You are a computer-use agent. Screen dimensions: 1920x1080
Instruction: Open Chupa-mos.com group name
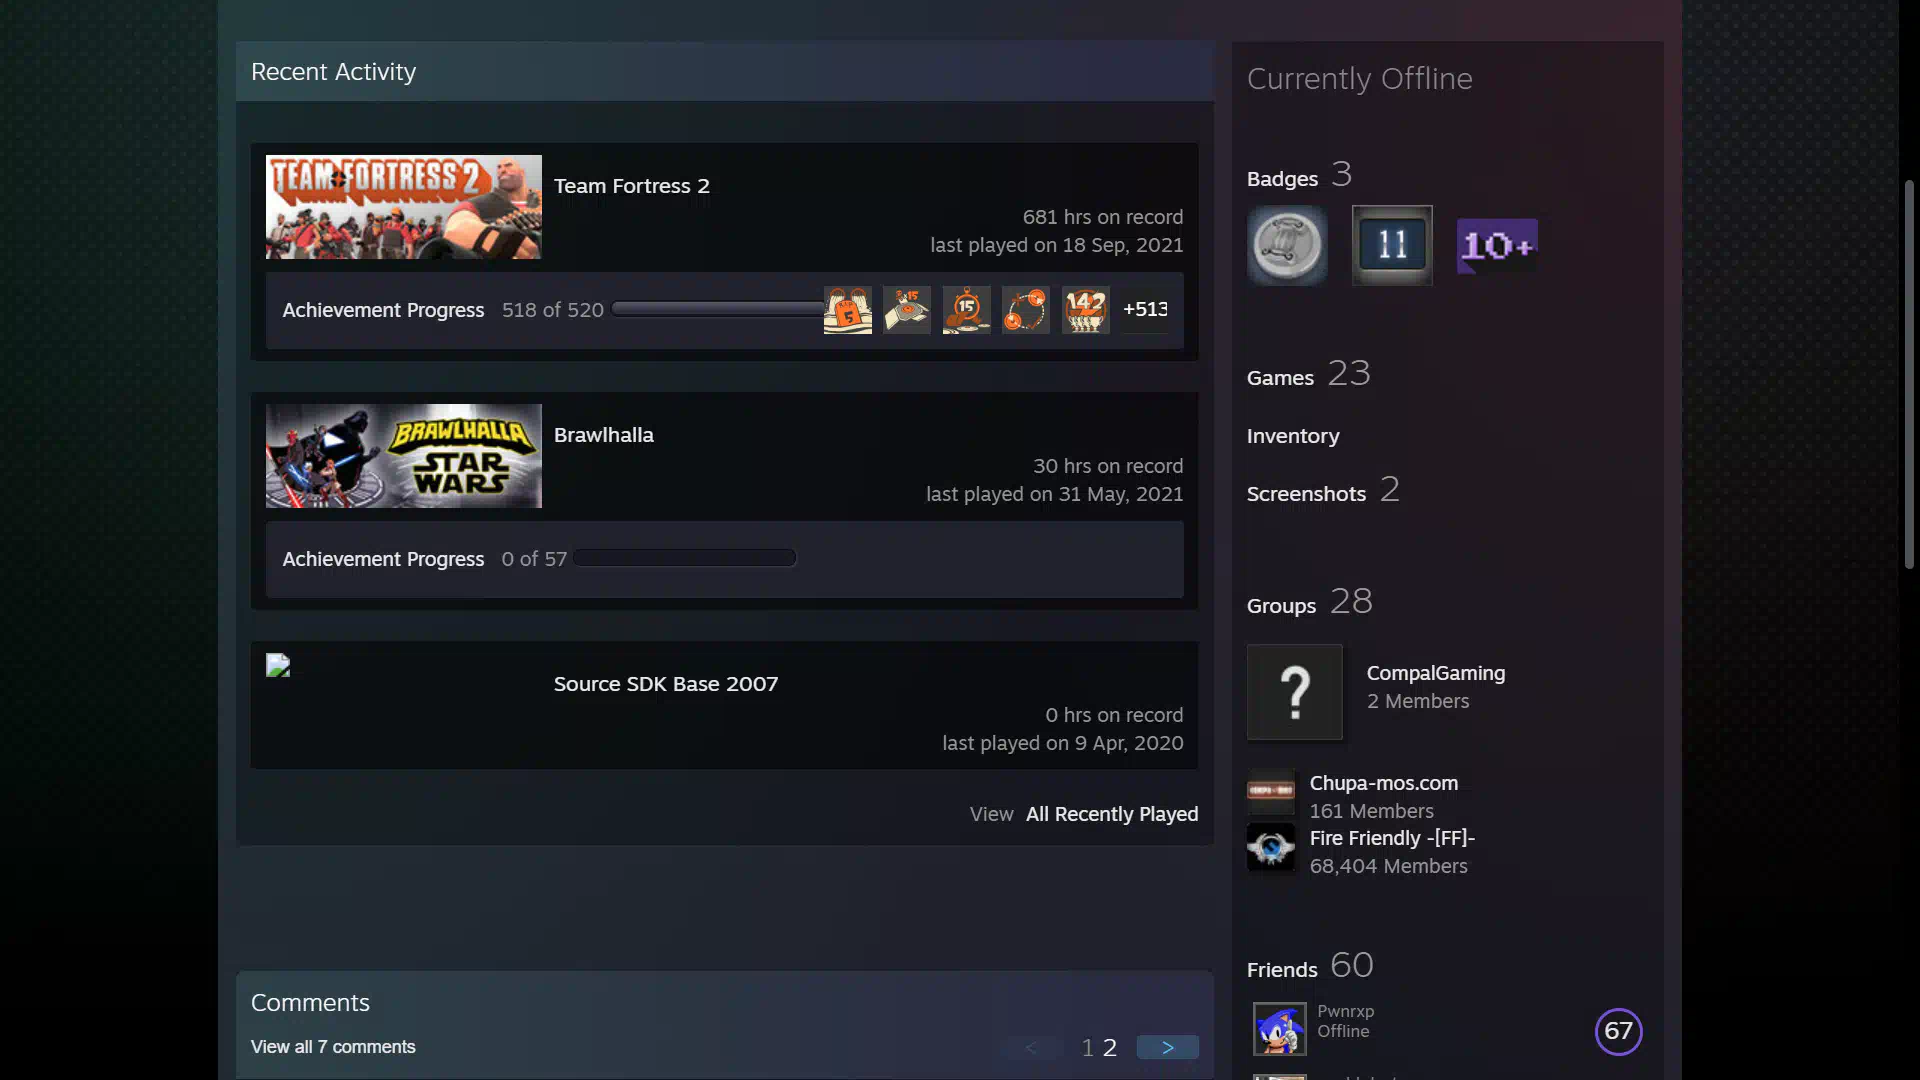(1384, 783)
